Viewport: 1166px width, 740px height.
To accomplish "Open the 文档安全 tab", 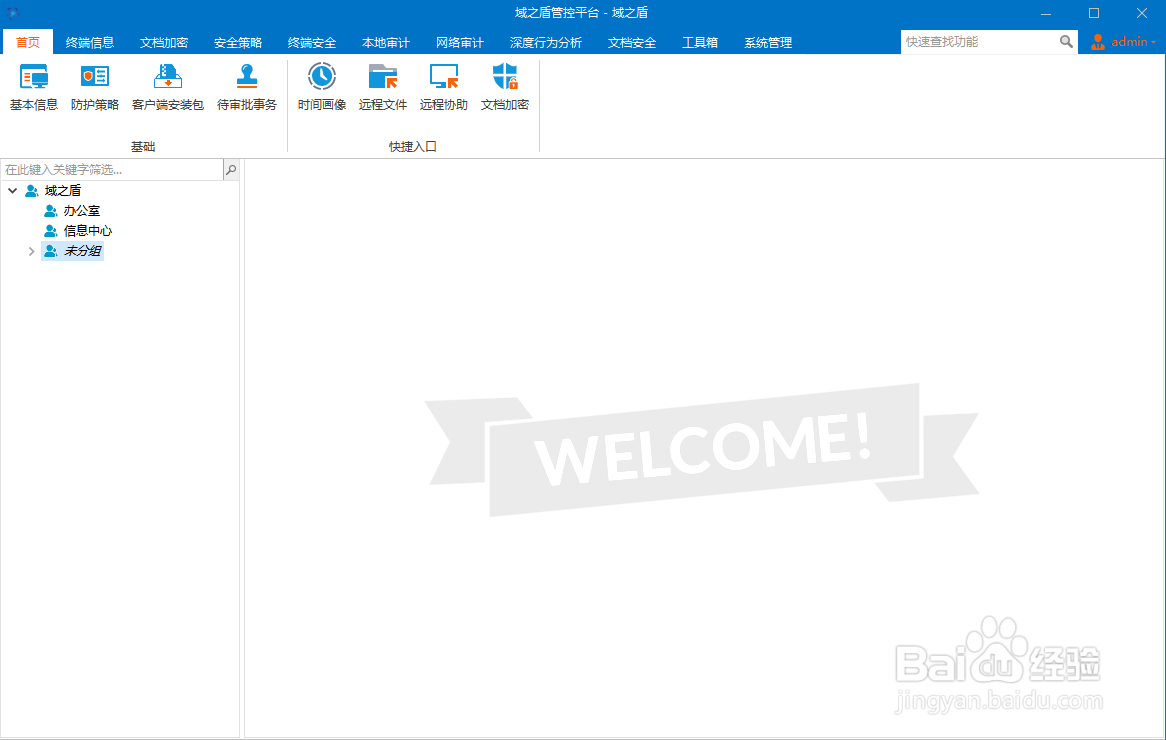I will [631, 42].
